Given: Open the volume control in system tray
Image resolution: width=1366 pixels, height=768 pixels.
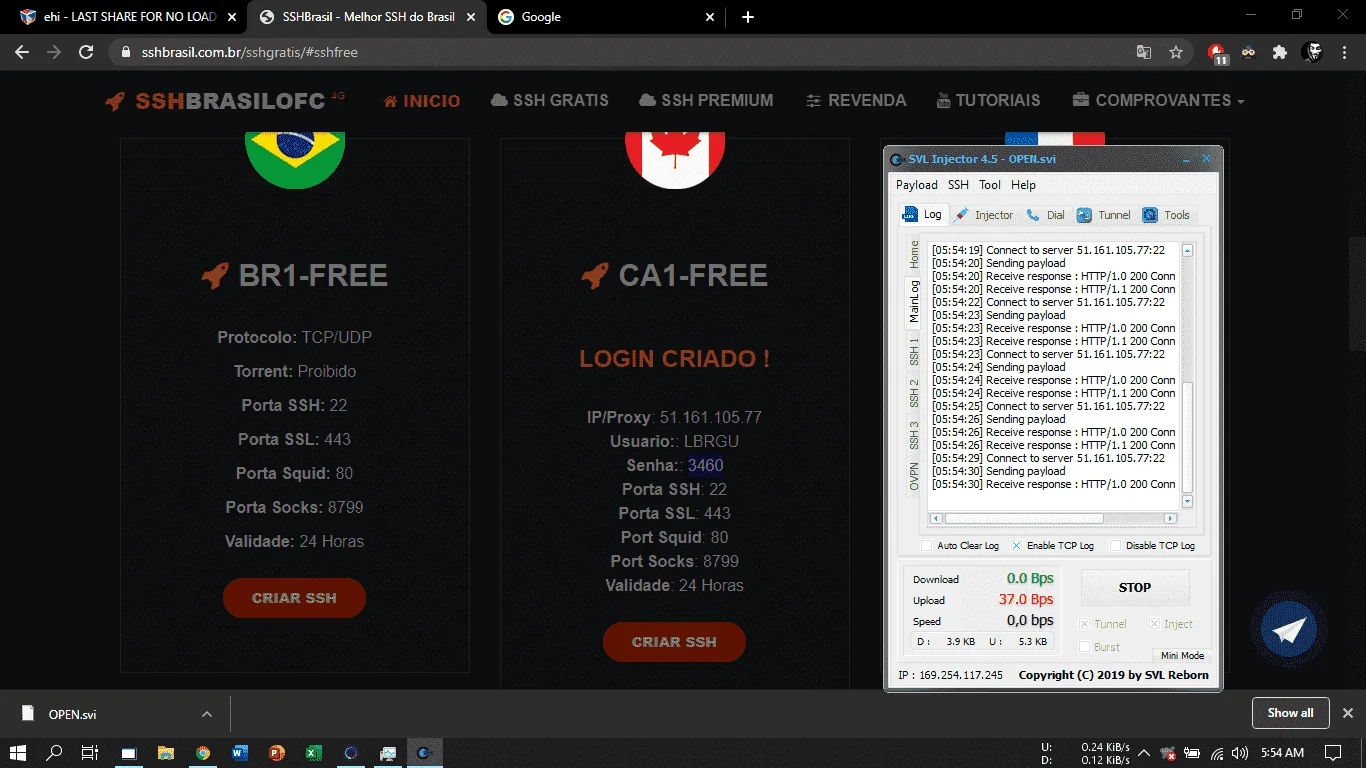Looking at the screenshot, I should point(1240,752).
